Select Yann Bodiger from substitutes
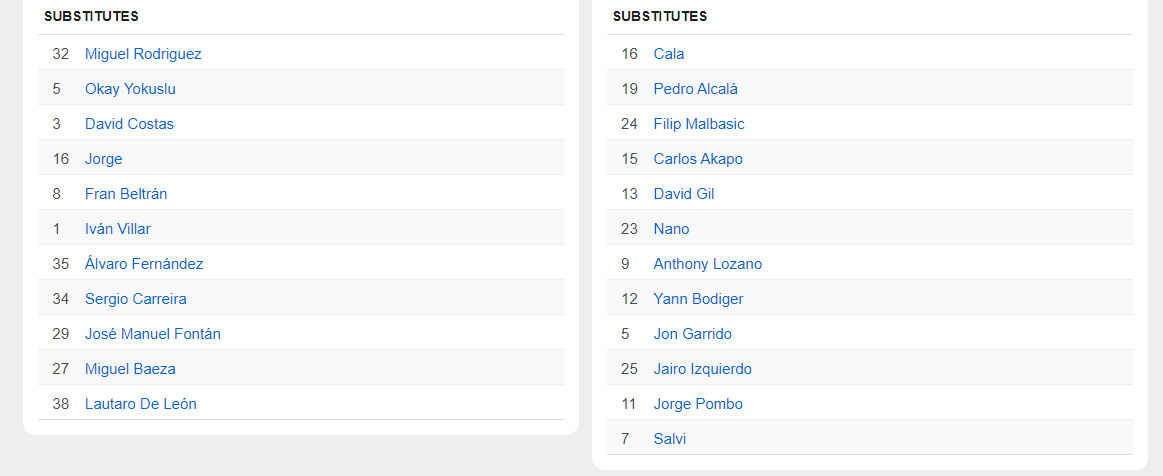Viewport: 1163px width, 476px height. (x=699, y=299)
